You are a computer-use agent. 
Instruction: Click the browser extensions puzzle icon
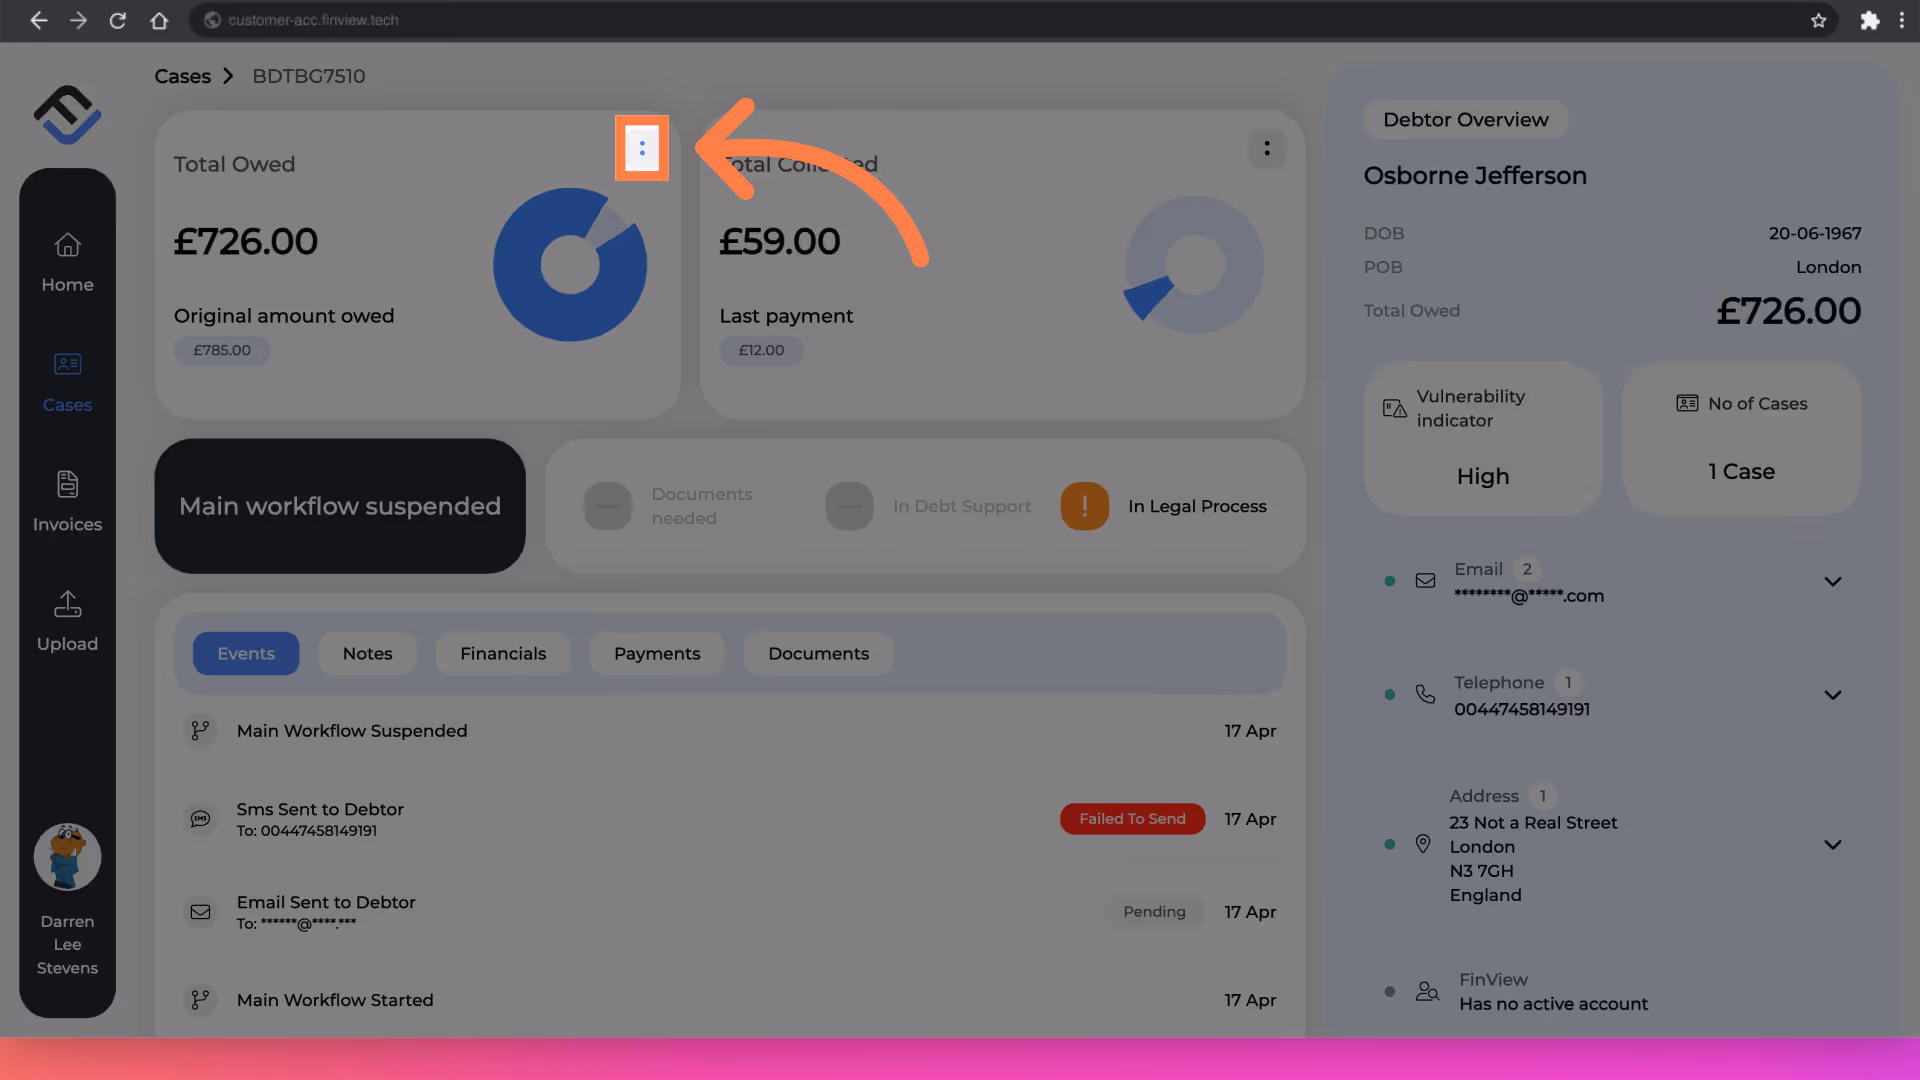pos(1869,20)
